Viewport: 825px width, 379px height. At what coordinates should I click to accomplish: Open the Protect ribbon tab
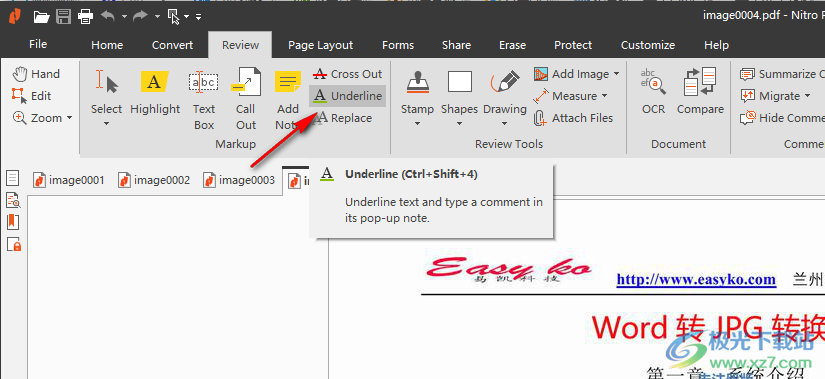click(573, 45)
